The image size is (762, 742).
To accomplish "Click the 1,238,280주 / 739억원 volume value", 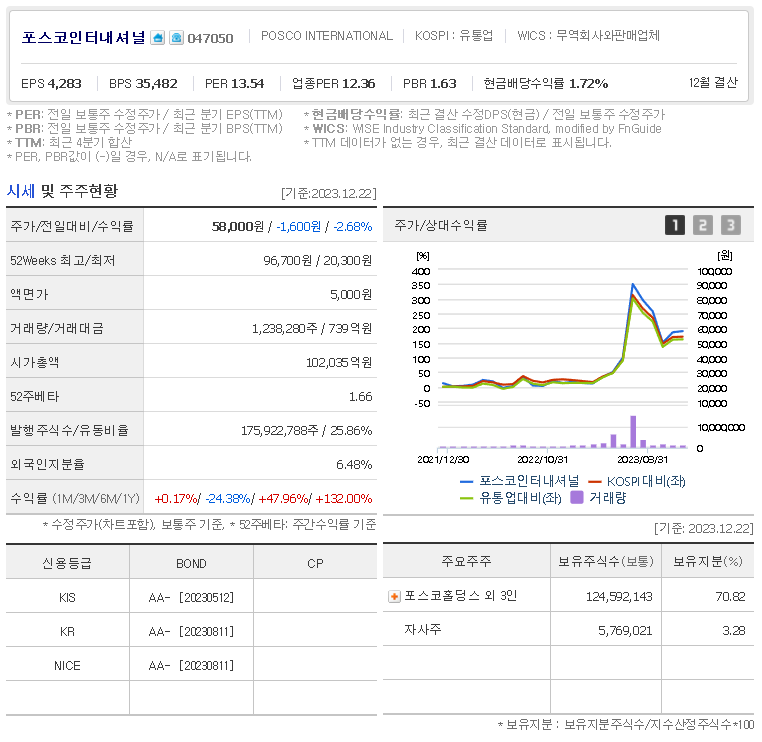I will tap(312, 328).
